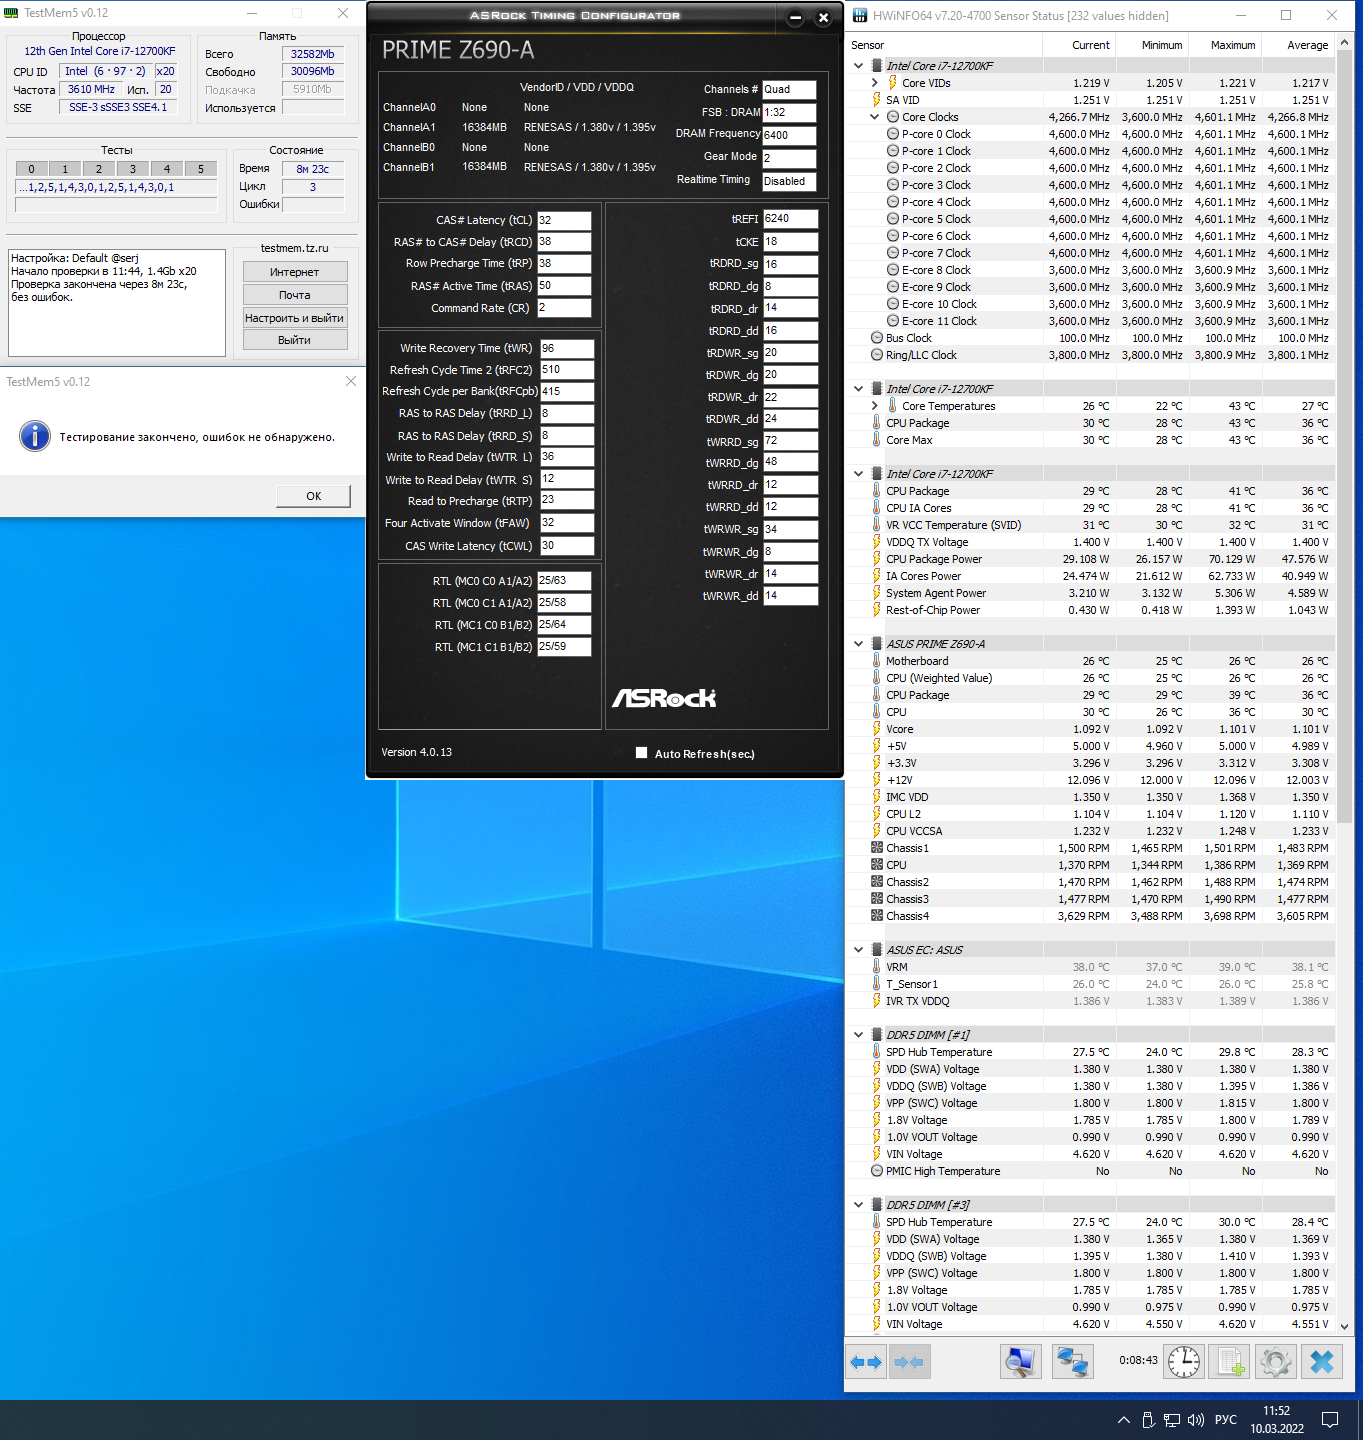Click the Maximum column header
Viewport: 1363px width, 1440px height.
pos(1225,45)
